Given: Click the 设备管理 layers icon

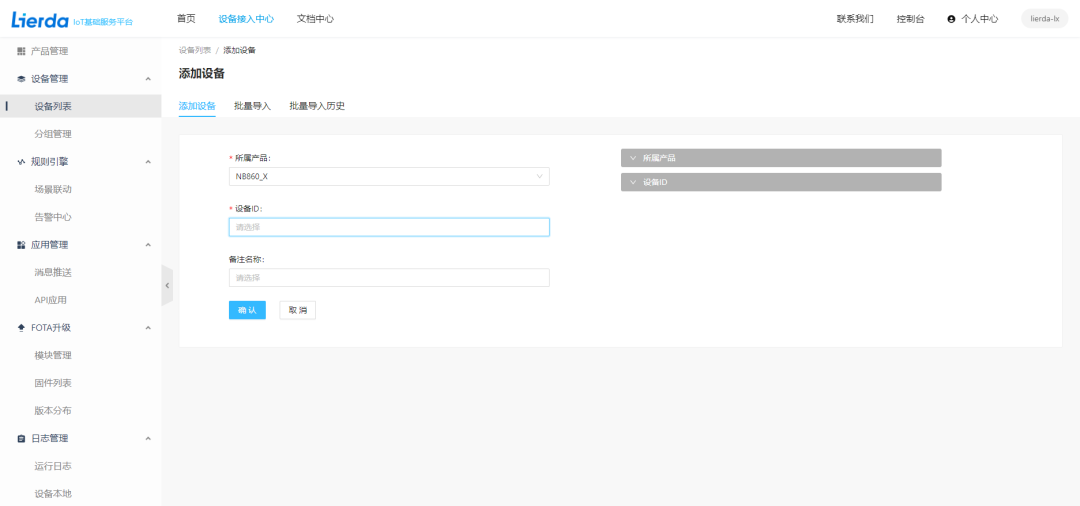Looking at the screenshot, I should point(21,79).
